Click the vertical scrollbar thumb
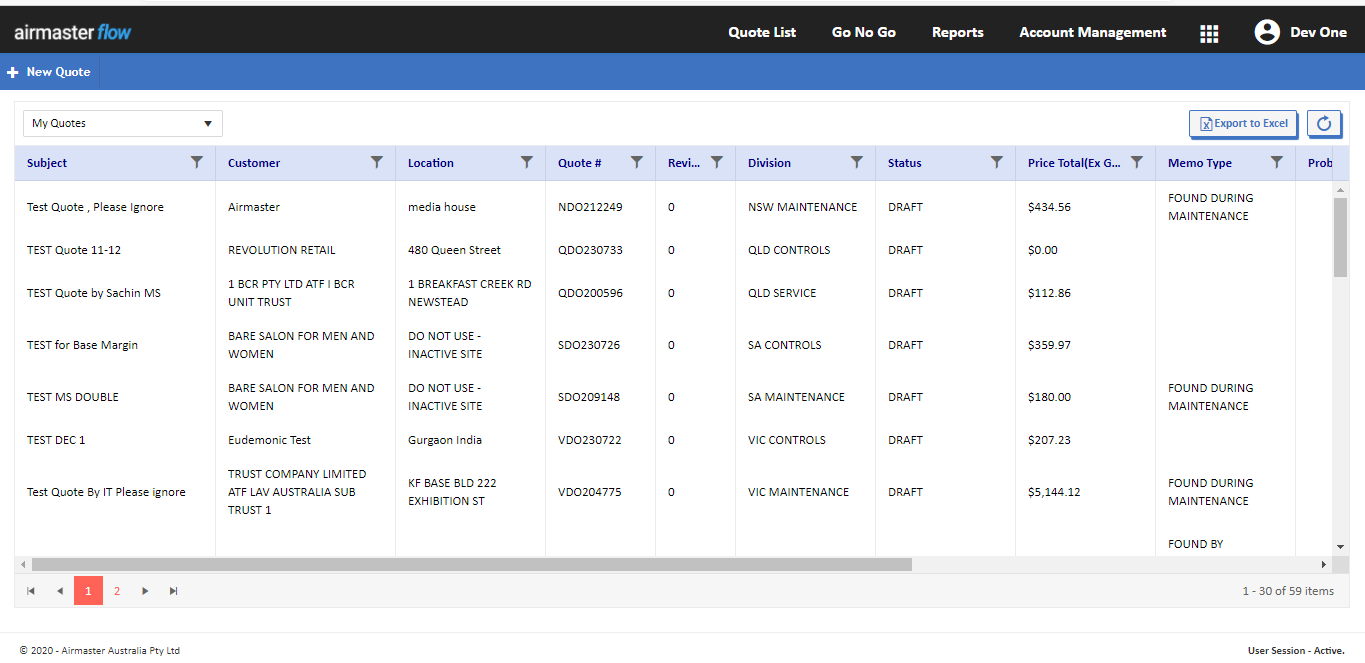 (1340, 236)
